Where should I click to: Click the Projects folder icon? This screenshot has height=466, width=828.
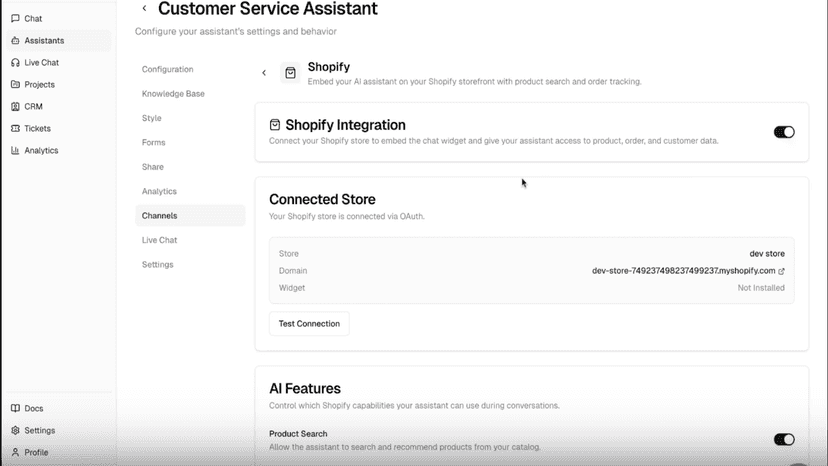point(15,85)
